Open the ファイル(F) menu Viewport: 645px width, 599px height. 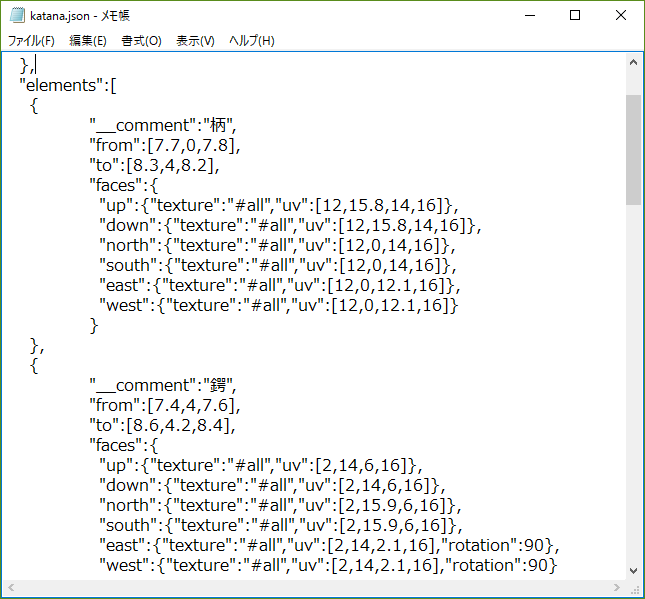(x=31, y=41)
